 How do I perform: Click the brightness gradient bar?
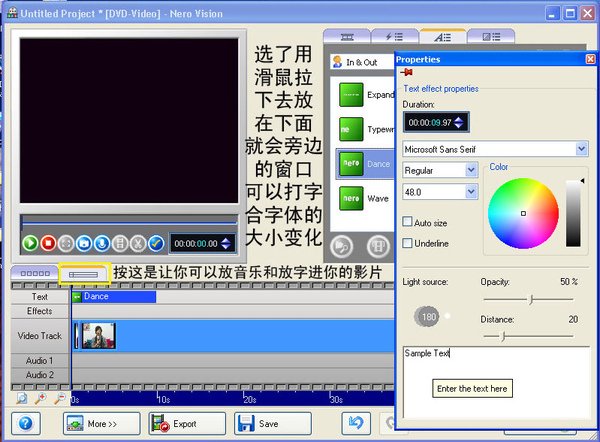coord(573,213)
